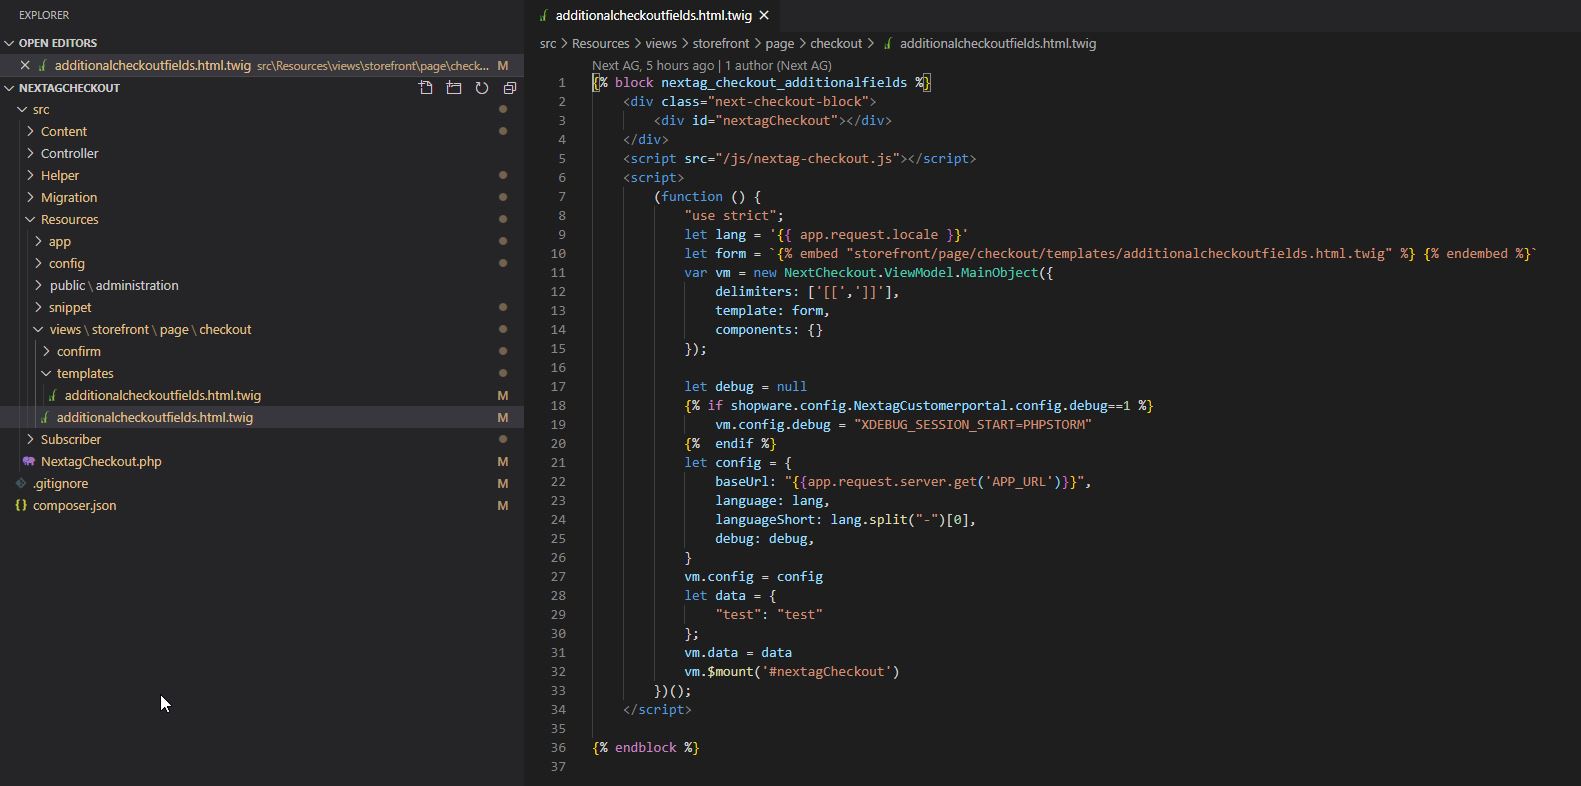This screenshot has height=786, width=1581.
Task: Expand the Content folder
Action: pos(30,132)
